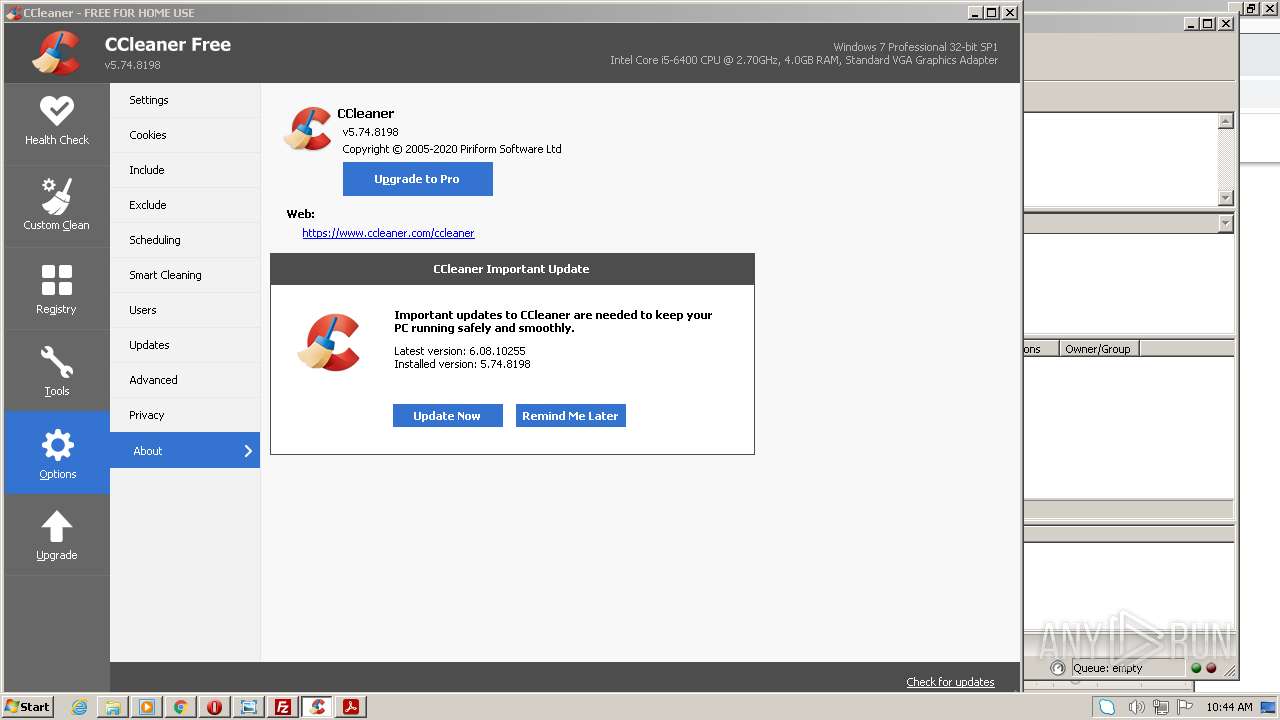
Task: Click the 'Installed version: 5.74.8198' text
Action: (x=462, y=364)
